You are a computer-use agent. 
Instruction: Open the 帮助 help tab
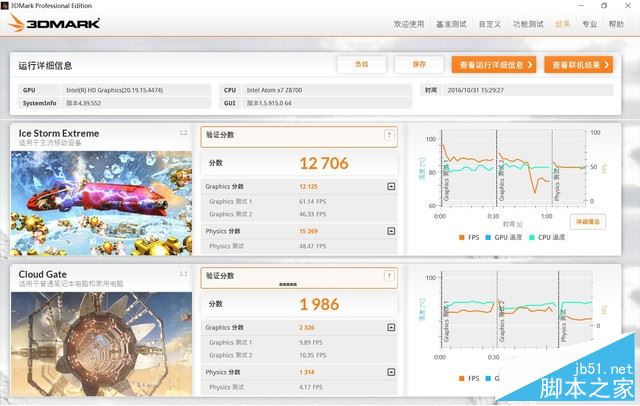[x=616, y=24]
